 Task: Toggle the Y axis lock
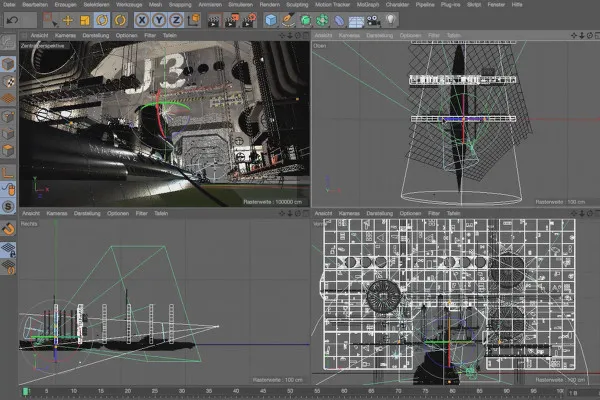coord(158,19)
